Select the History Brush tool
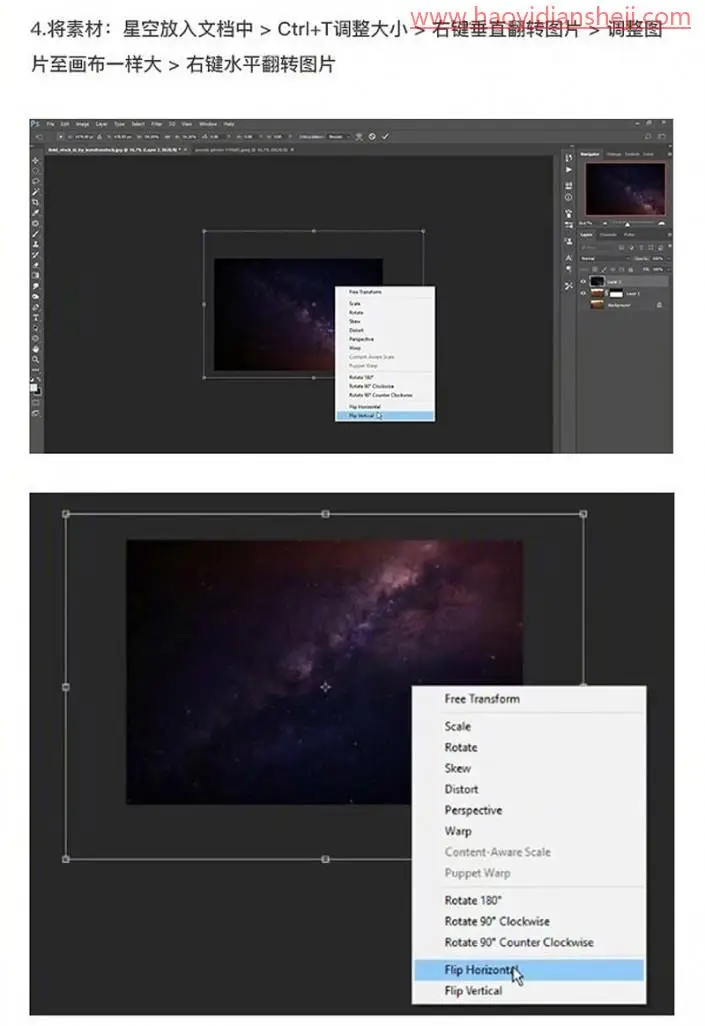This screenshot has height=1026, width=705. 35,255
